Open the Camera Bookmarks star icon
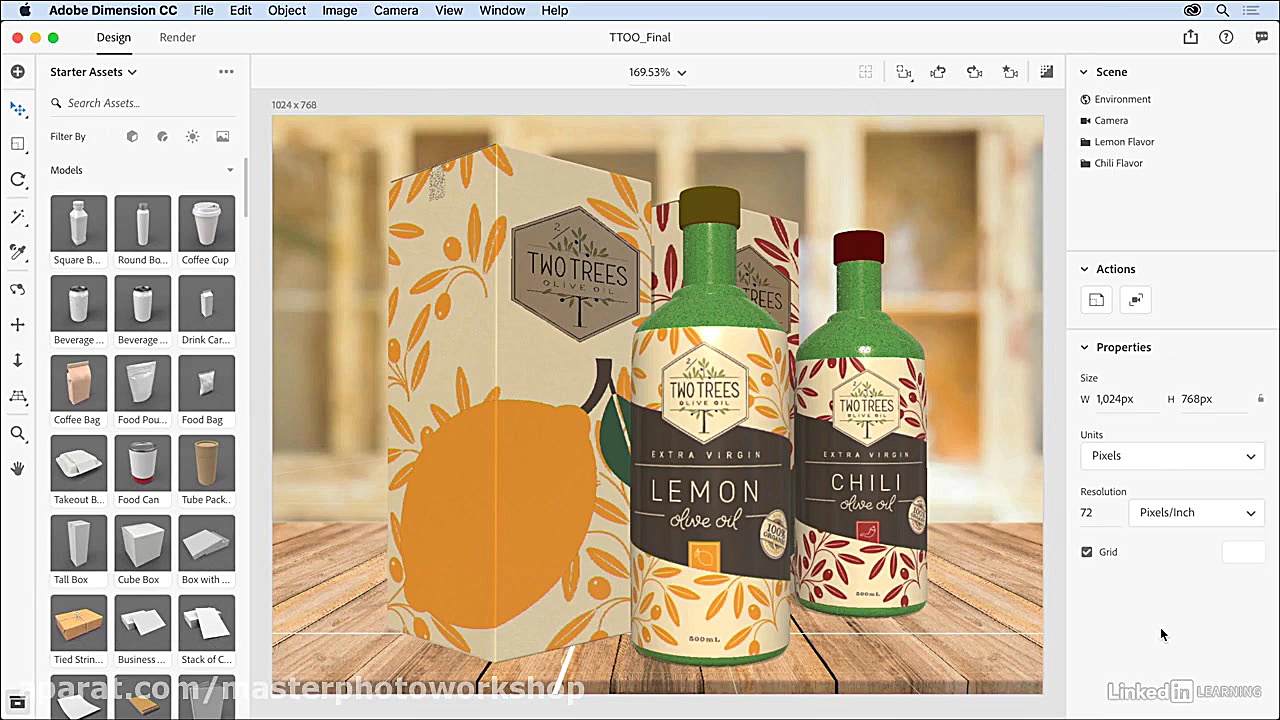This screenshot has width=1280, height=720. [1010, 72]
